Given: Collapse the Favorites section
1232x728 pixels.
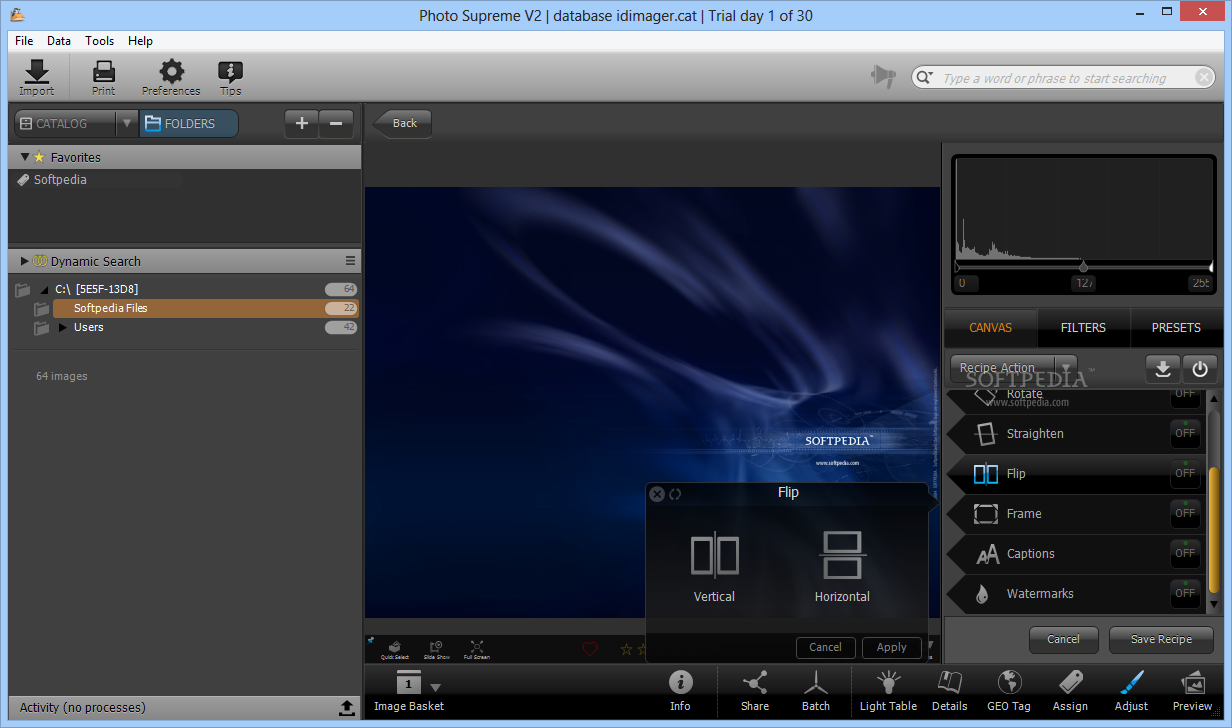Looking at the screenshot, I should 25,157.
